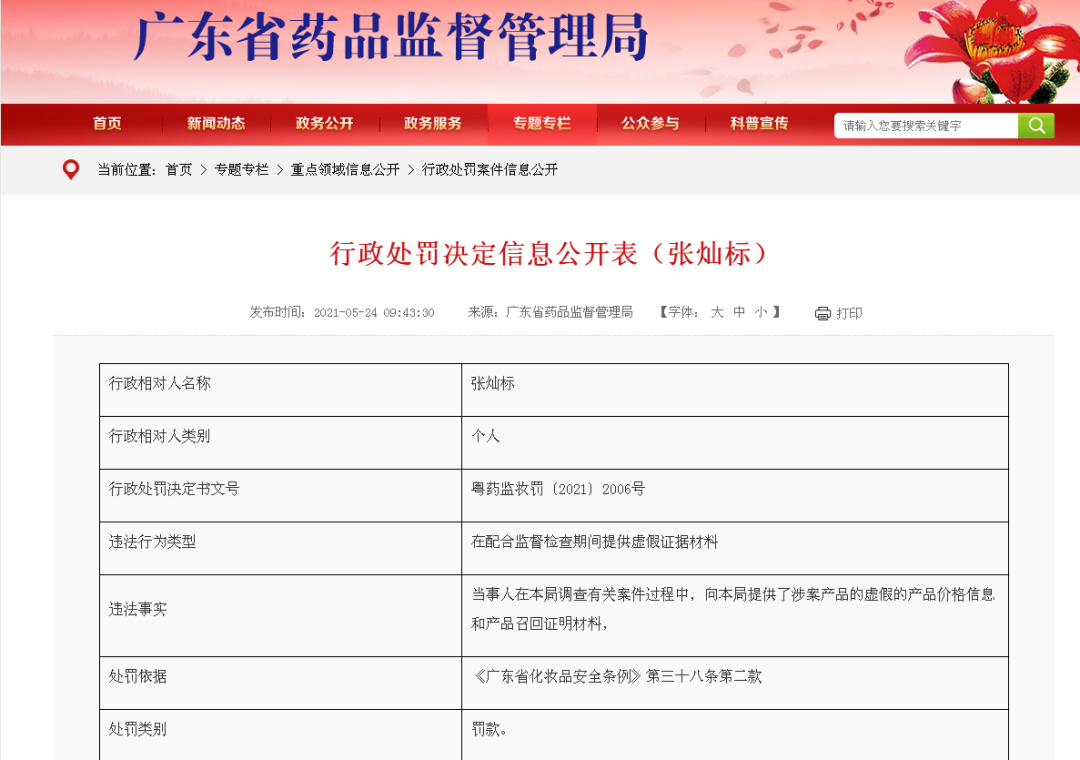Image resolution: width=1080 pixels, height=760 pixels.
Task: Open the 新闻动态 navigation menu
Action: pos(216,124)
